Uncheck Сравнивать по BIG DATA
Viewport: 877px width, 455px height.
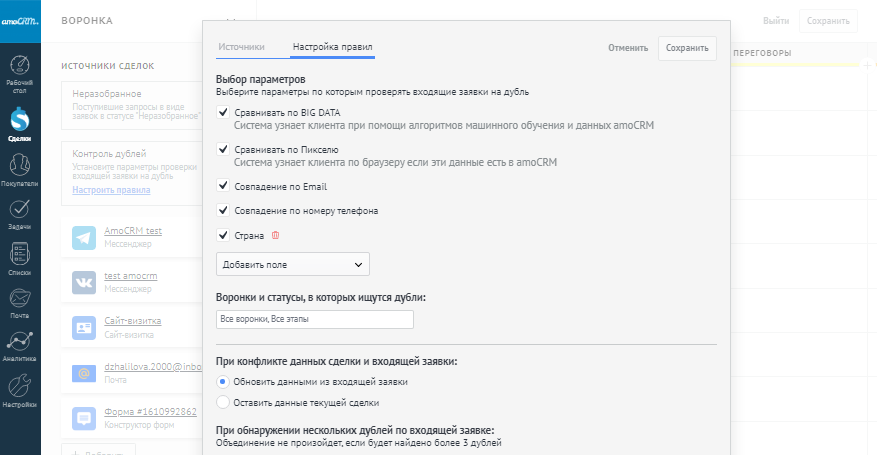(223, 112)
